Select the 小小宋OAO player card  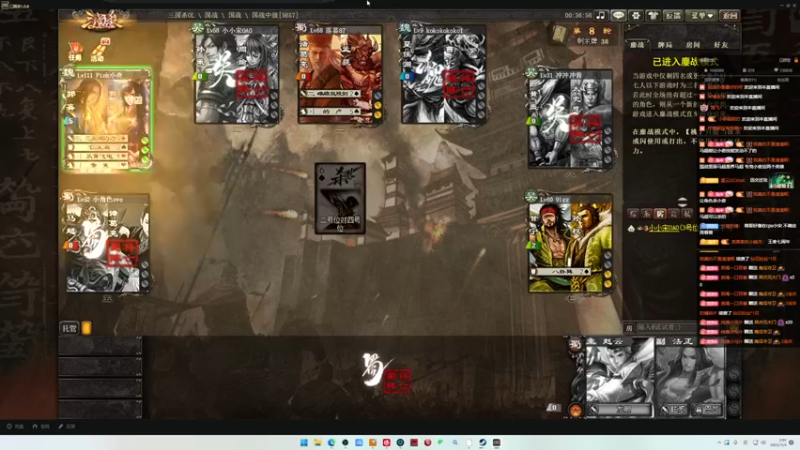(236, 74)
